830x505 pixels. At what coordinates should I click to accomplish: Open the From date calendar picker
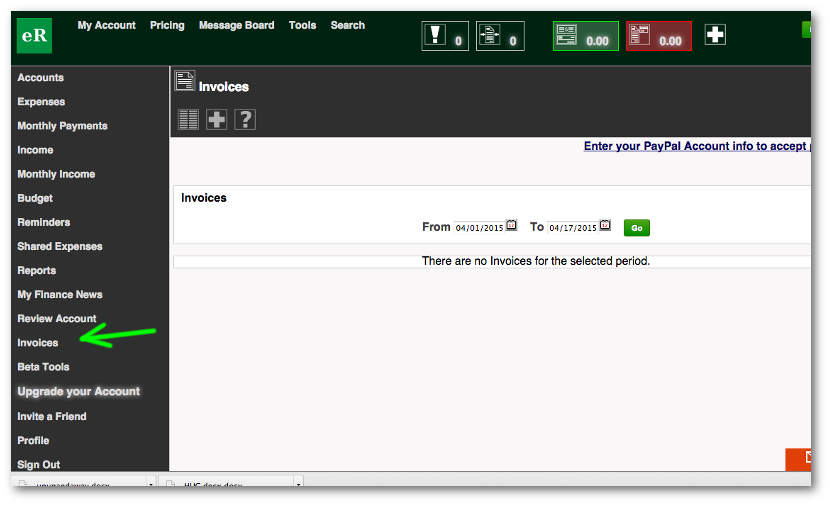511,226
